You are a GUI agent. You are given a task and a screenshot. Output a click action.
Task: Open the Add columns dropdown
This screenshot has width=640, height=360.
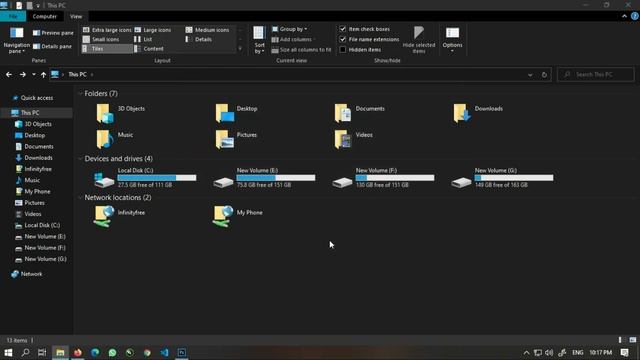pyautogui.click(x=294, y=39)
